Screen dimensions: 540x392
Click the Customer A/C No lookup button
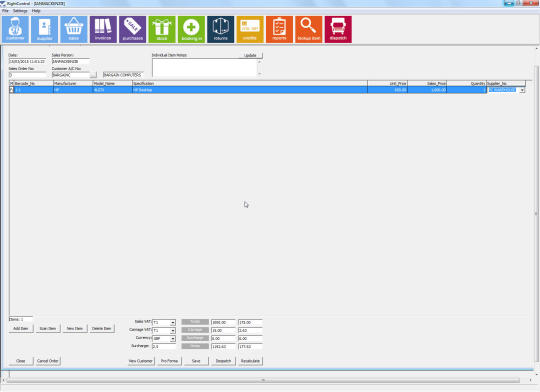click(93, 75)
